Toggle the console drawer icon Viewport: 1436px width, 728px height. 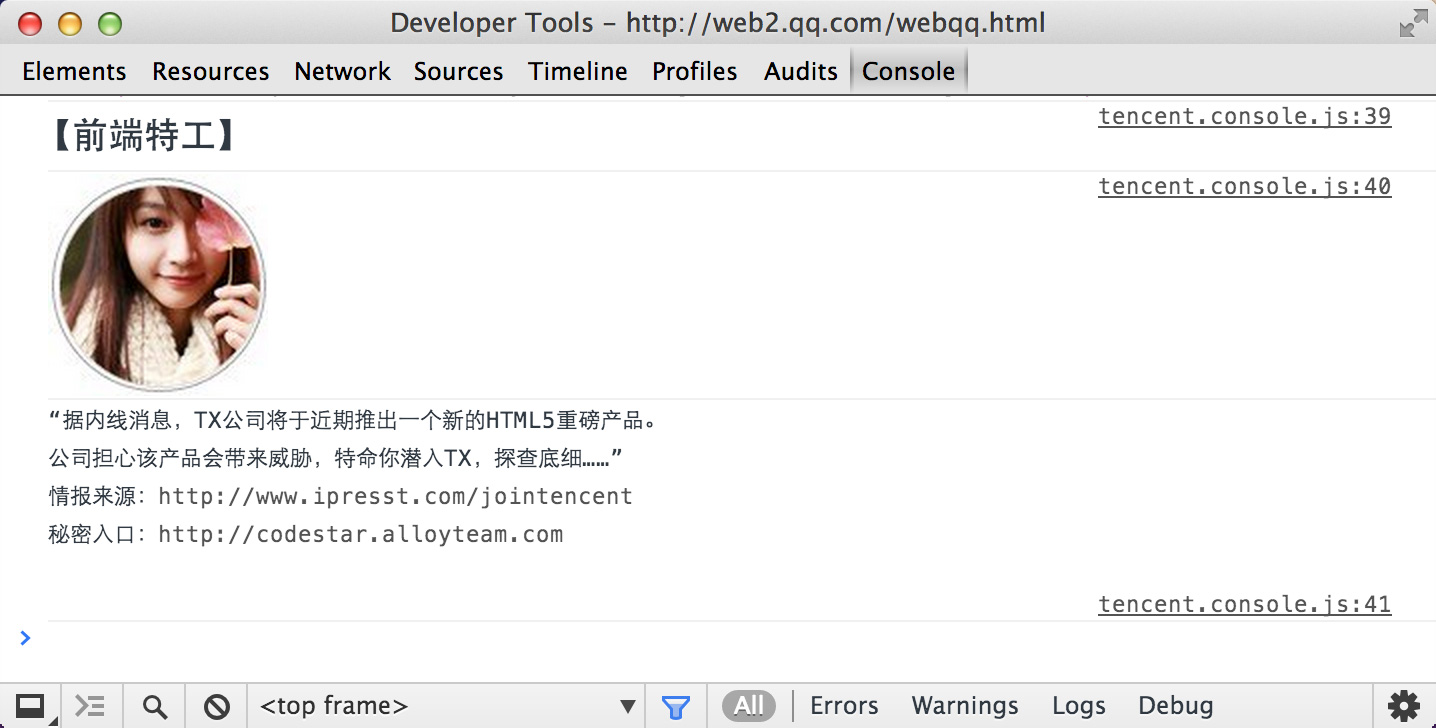pyautogui.click(x=91, y=706)
